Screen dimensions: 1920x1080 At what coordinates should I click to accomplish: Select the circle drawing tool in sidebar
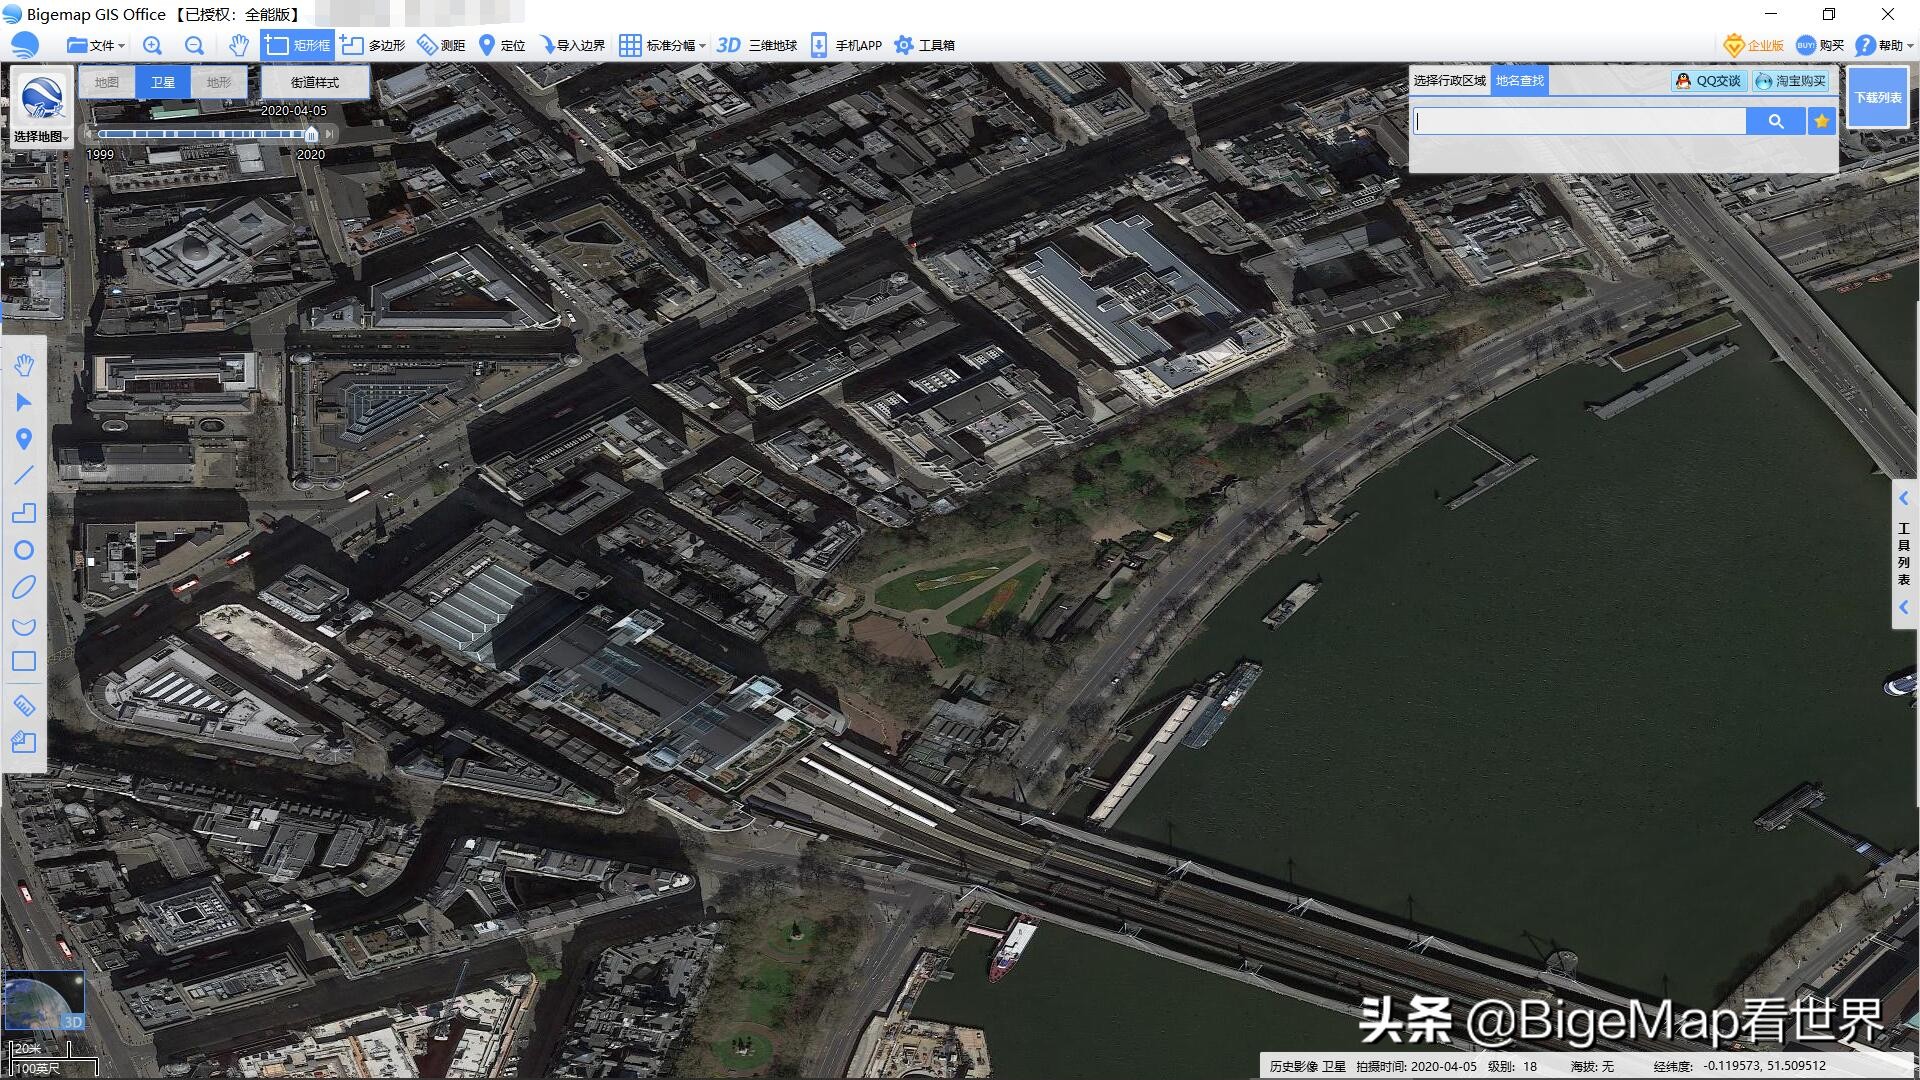click(x=24, y=550)
